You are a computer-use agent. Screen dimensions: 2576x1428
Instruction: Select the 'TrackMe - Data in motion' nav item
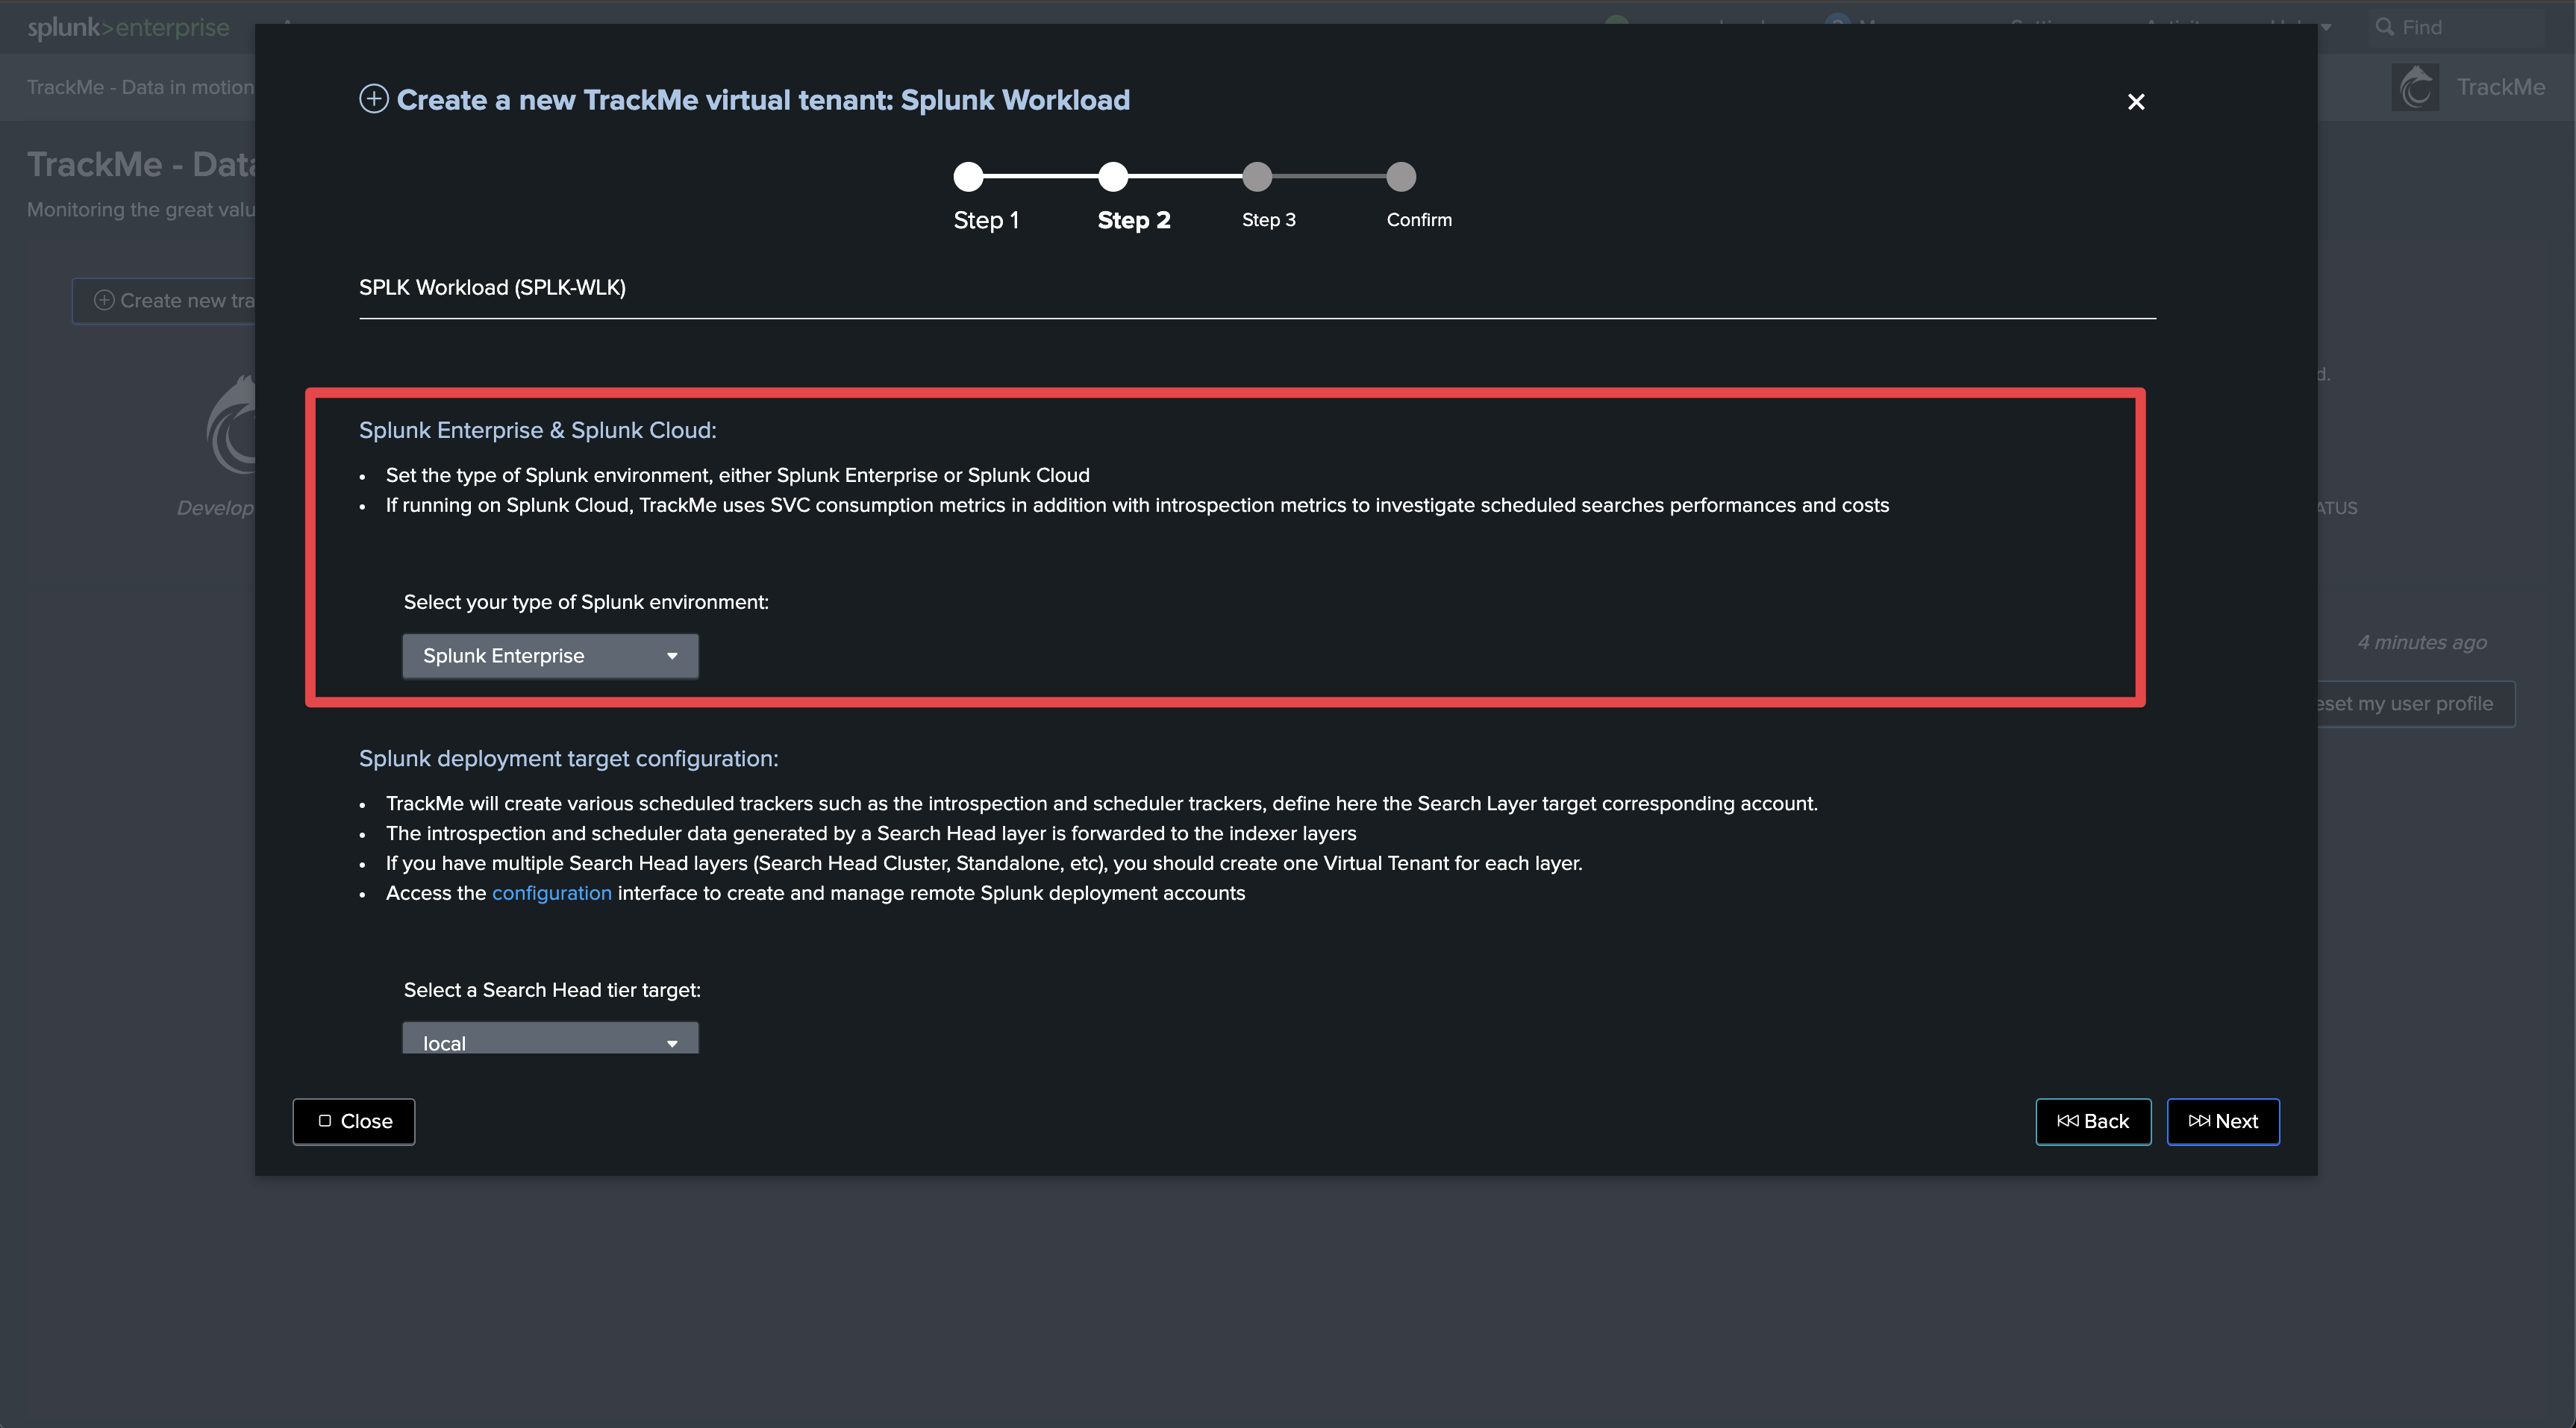(x=140, y=87)
